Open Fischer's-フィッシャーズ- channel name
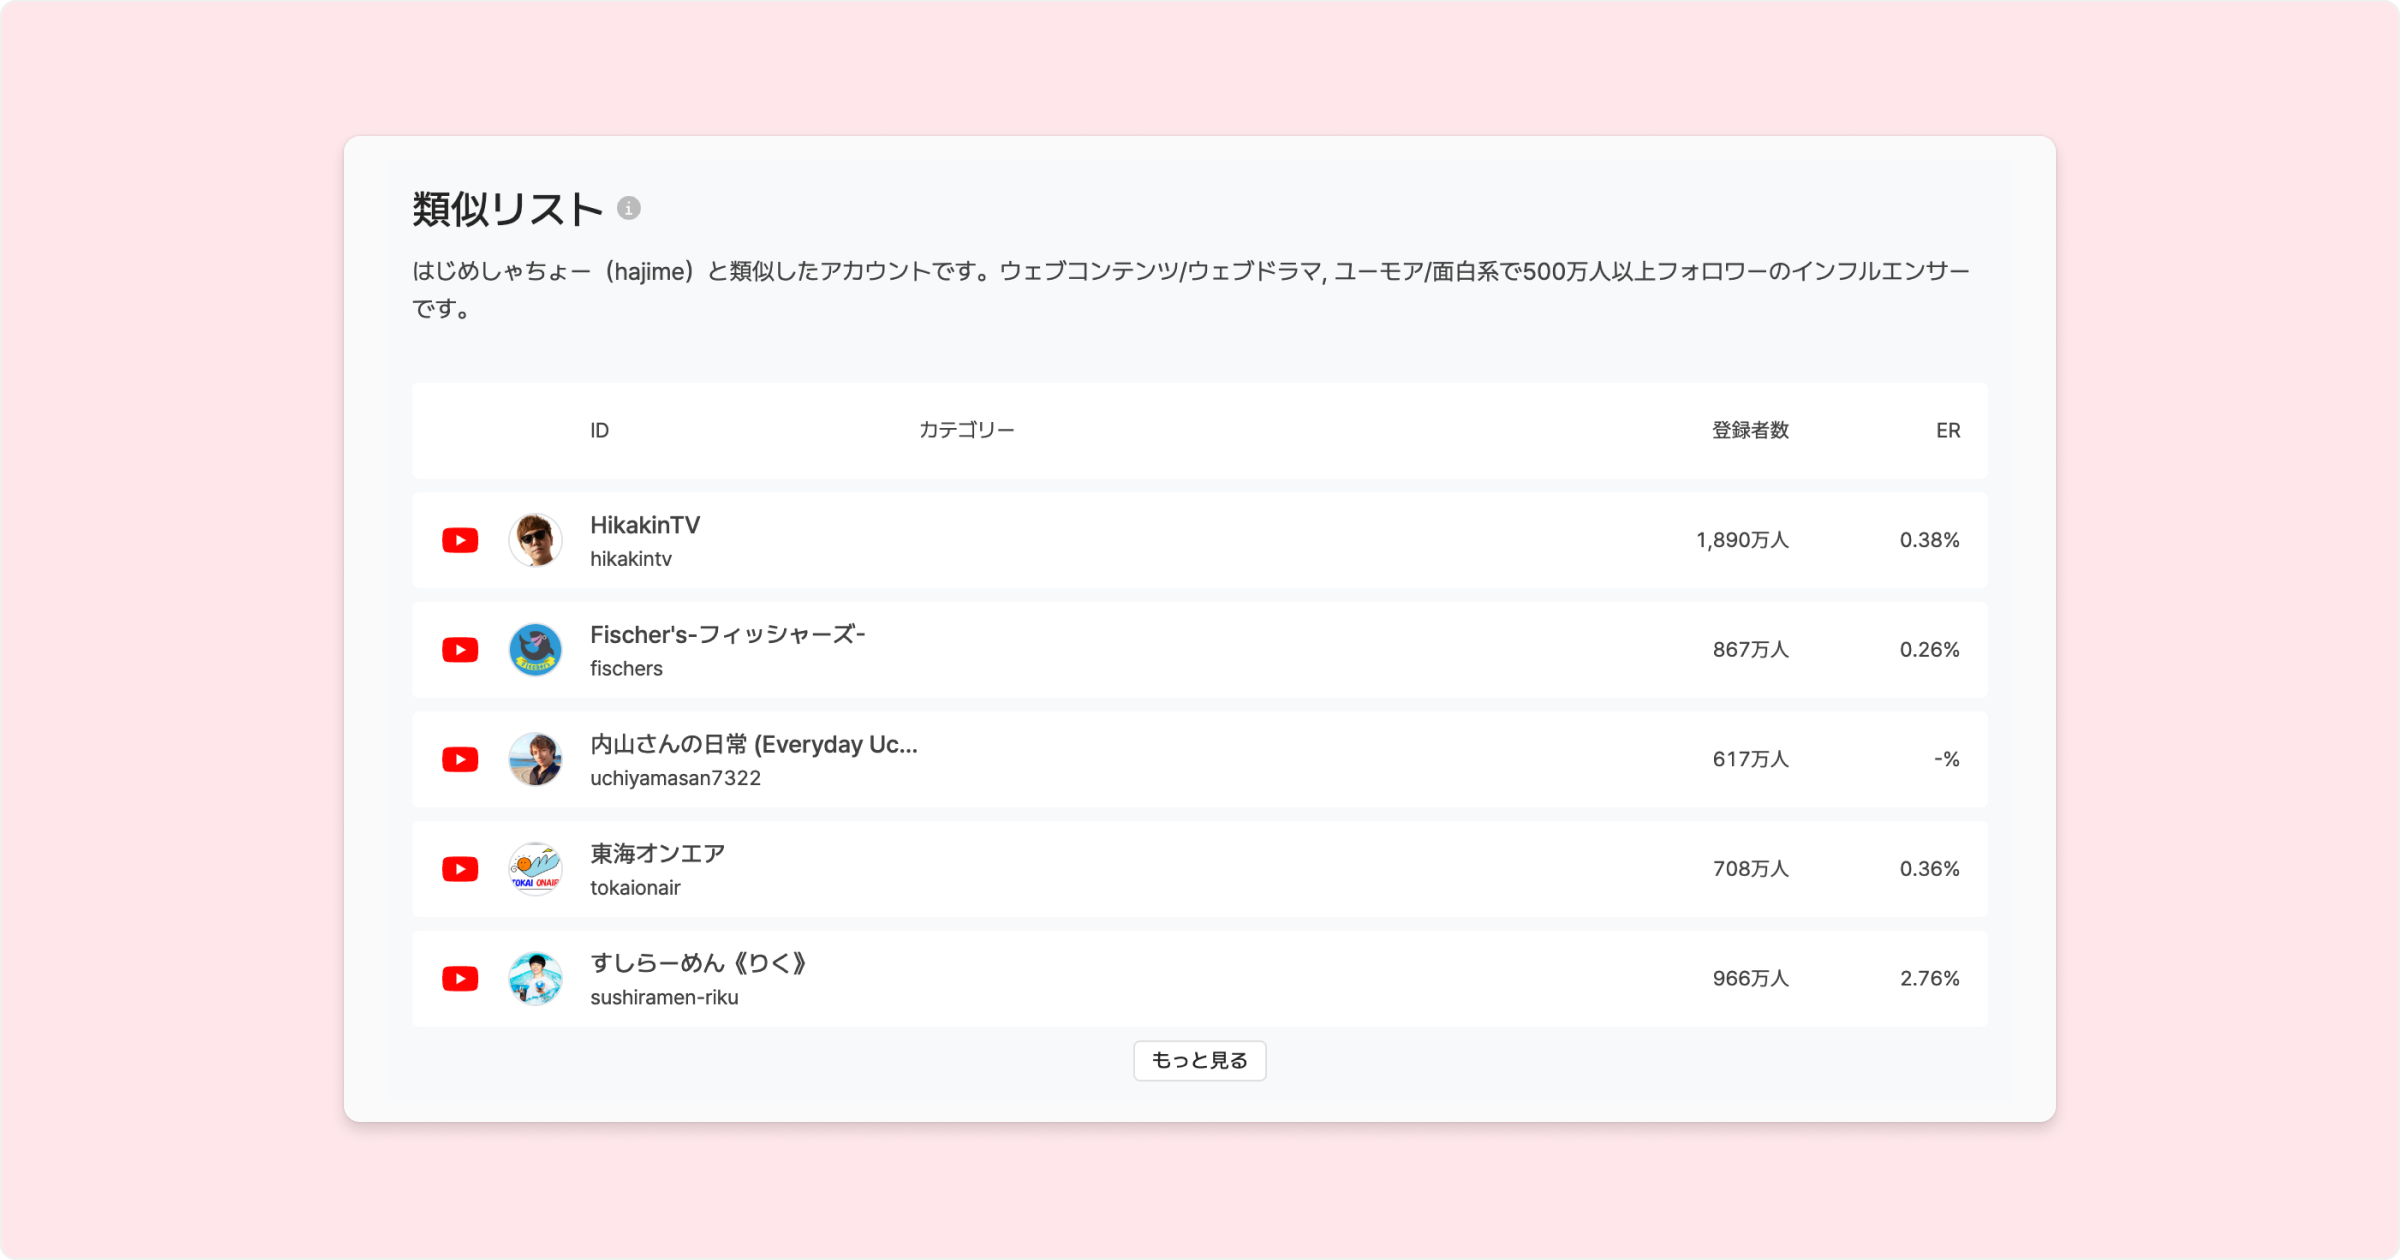 pyautogui.click(x=727, y=635)
